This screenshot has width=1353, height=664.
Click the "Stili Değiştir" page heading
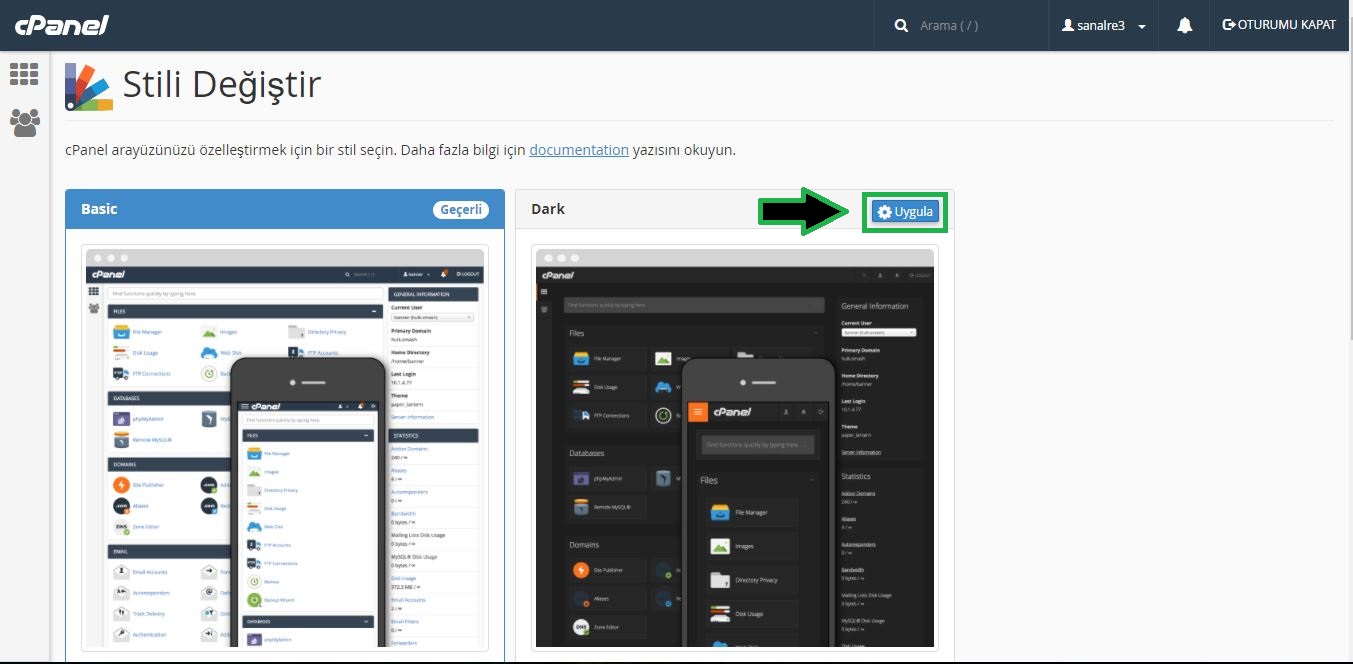click(x=222, y=84)
